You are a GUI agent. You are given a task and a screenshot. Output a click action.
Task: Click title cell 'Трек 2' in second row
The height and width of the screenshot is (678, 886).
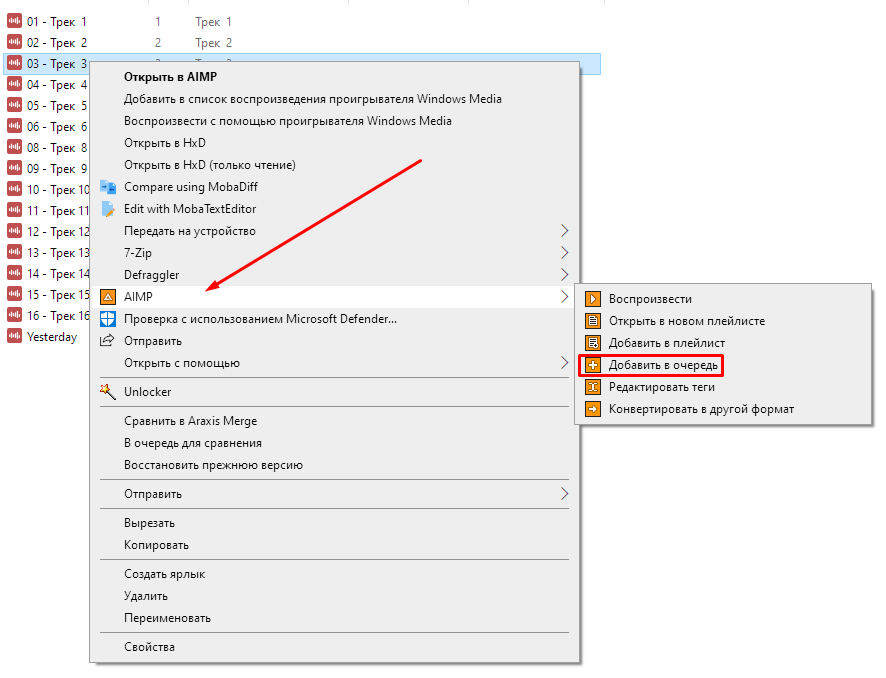(x=213, y=42)
